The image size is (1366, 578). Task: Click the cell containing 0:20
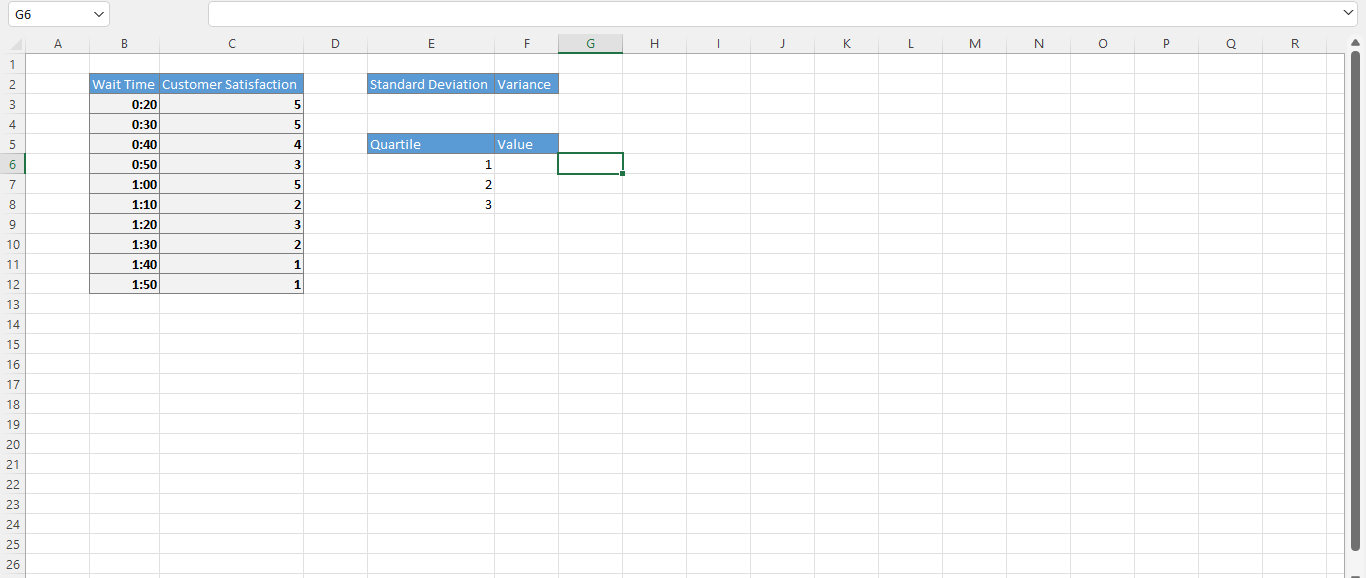pos(123,104)
